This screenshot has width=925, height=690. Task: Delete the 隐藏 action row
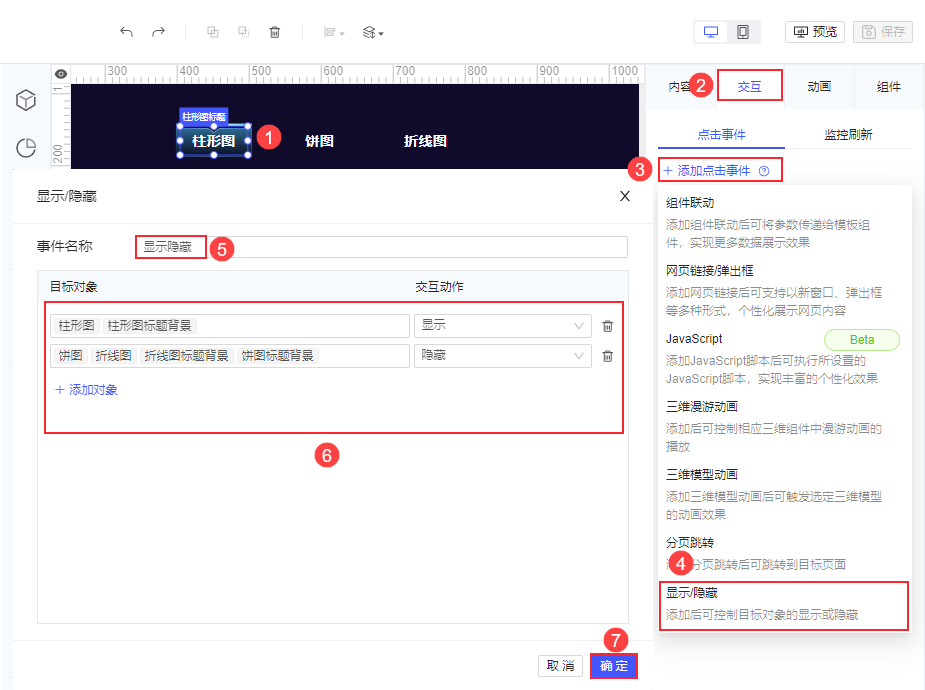(608, 356)
